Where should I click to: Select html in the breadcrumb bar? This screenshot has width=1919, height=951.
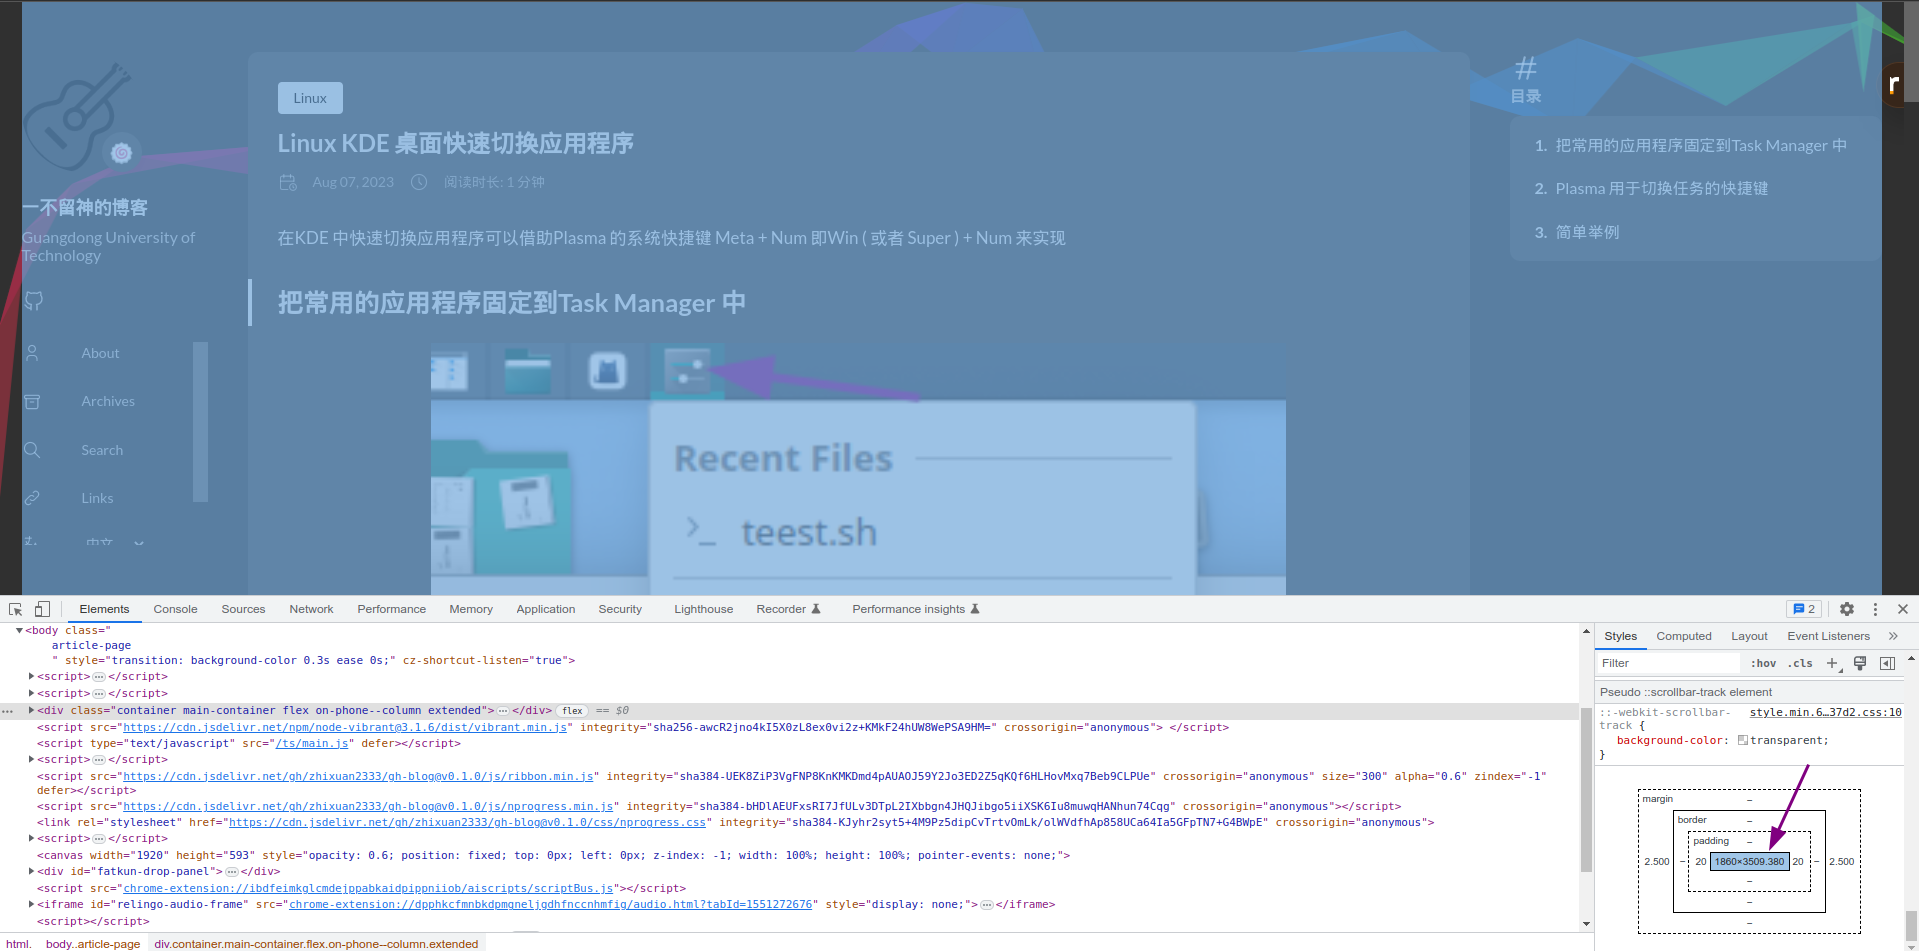18,943
